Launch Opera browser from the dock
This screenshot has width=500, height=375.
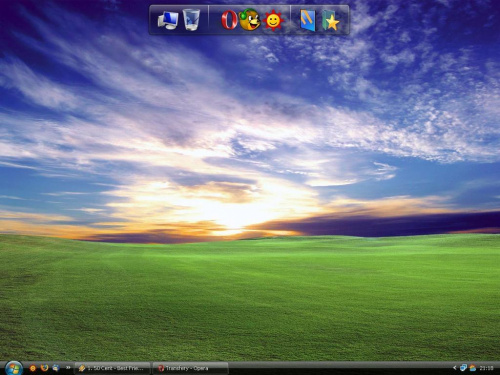[229, 20]
